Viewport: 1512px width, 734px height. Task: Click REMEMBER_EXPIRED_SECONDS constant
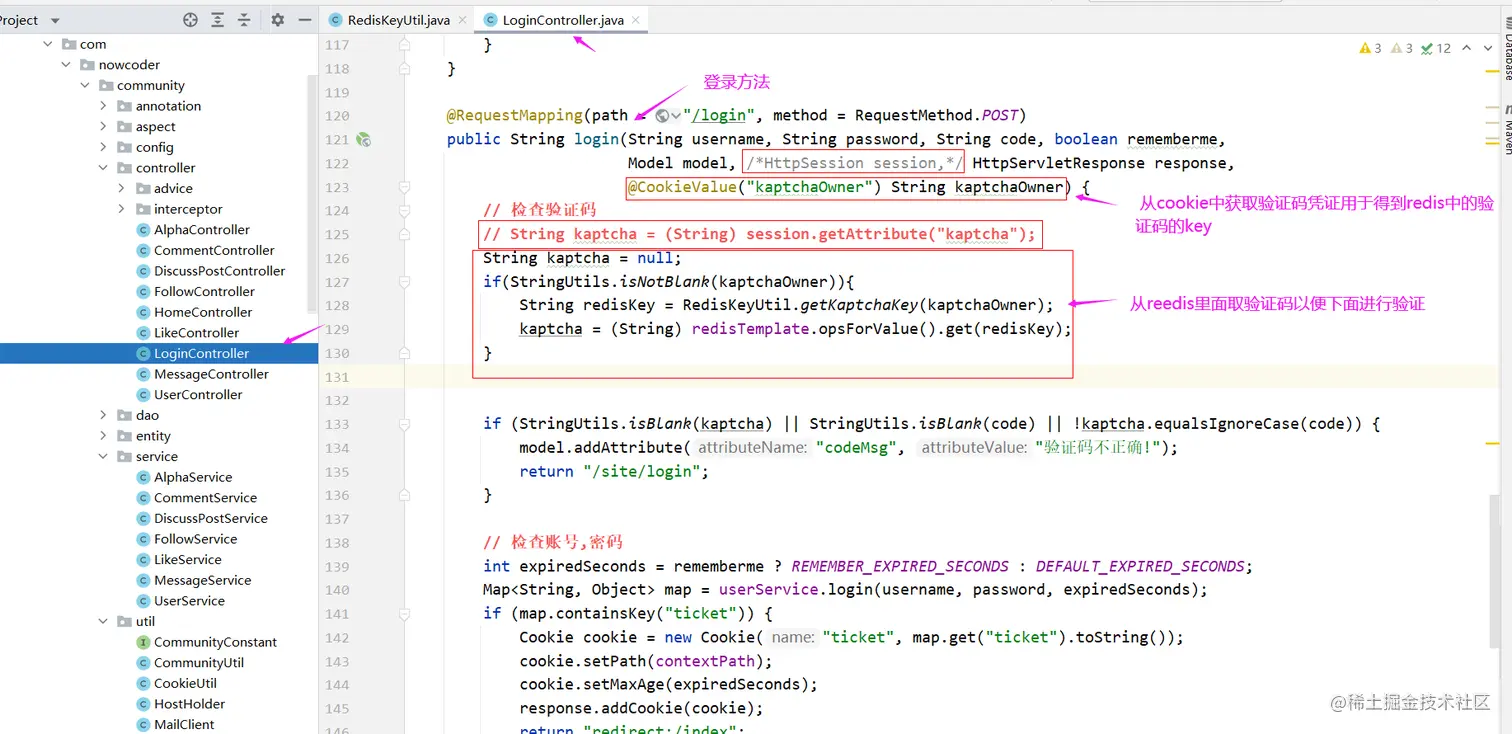coord(900,566)
